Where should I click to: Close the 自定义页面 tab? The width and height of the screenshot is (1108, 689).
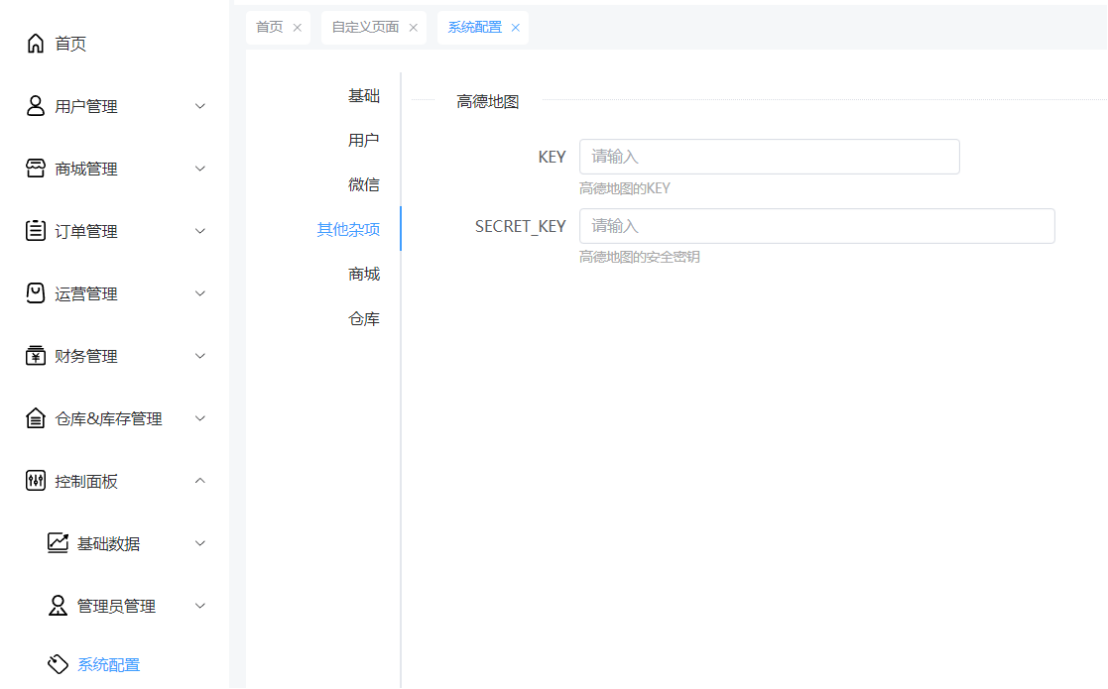click(x=413, y=28)
